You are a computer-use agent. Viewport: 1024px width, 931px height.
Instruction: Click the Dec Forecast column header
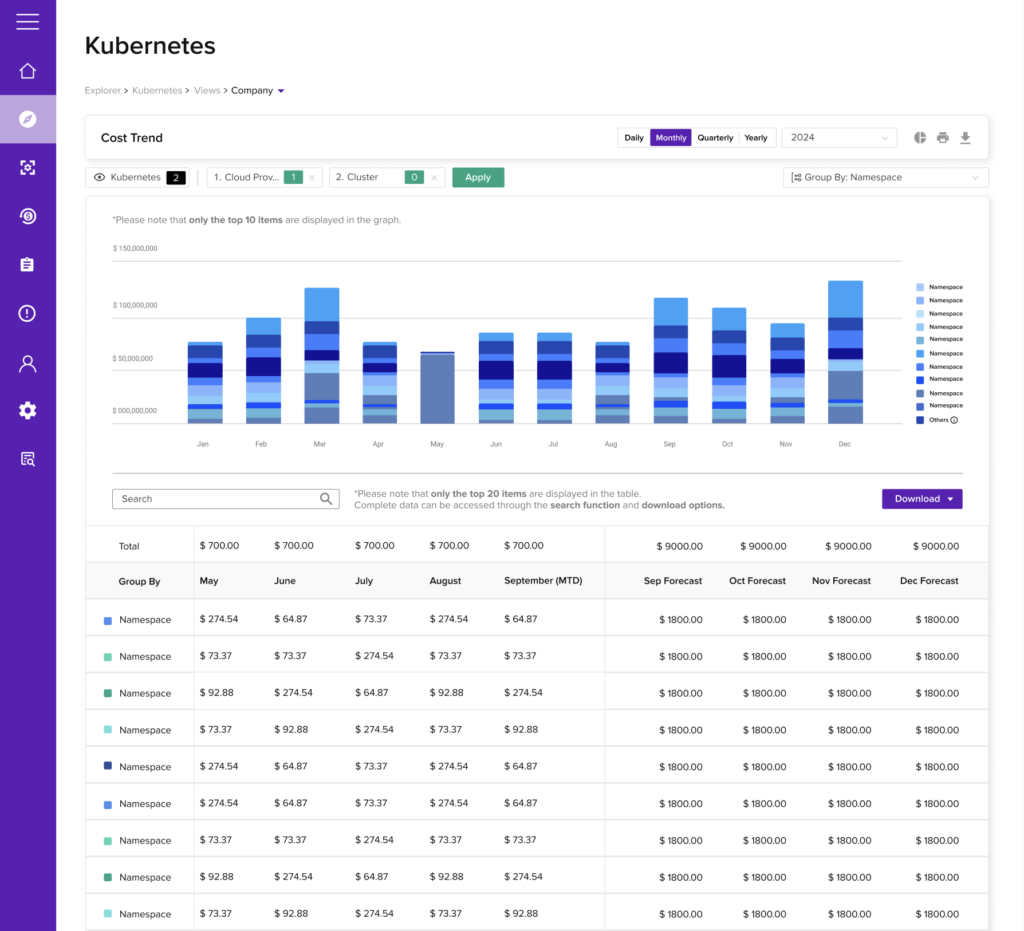pyautogui.click(x=929, y=580)
